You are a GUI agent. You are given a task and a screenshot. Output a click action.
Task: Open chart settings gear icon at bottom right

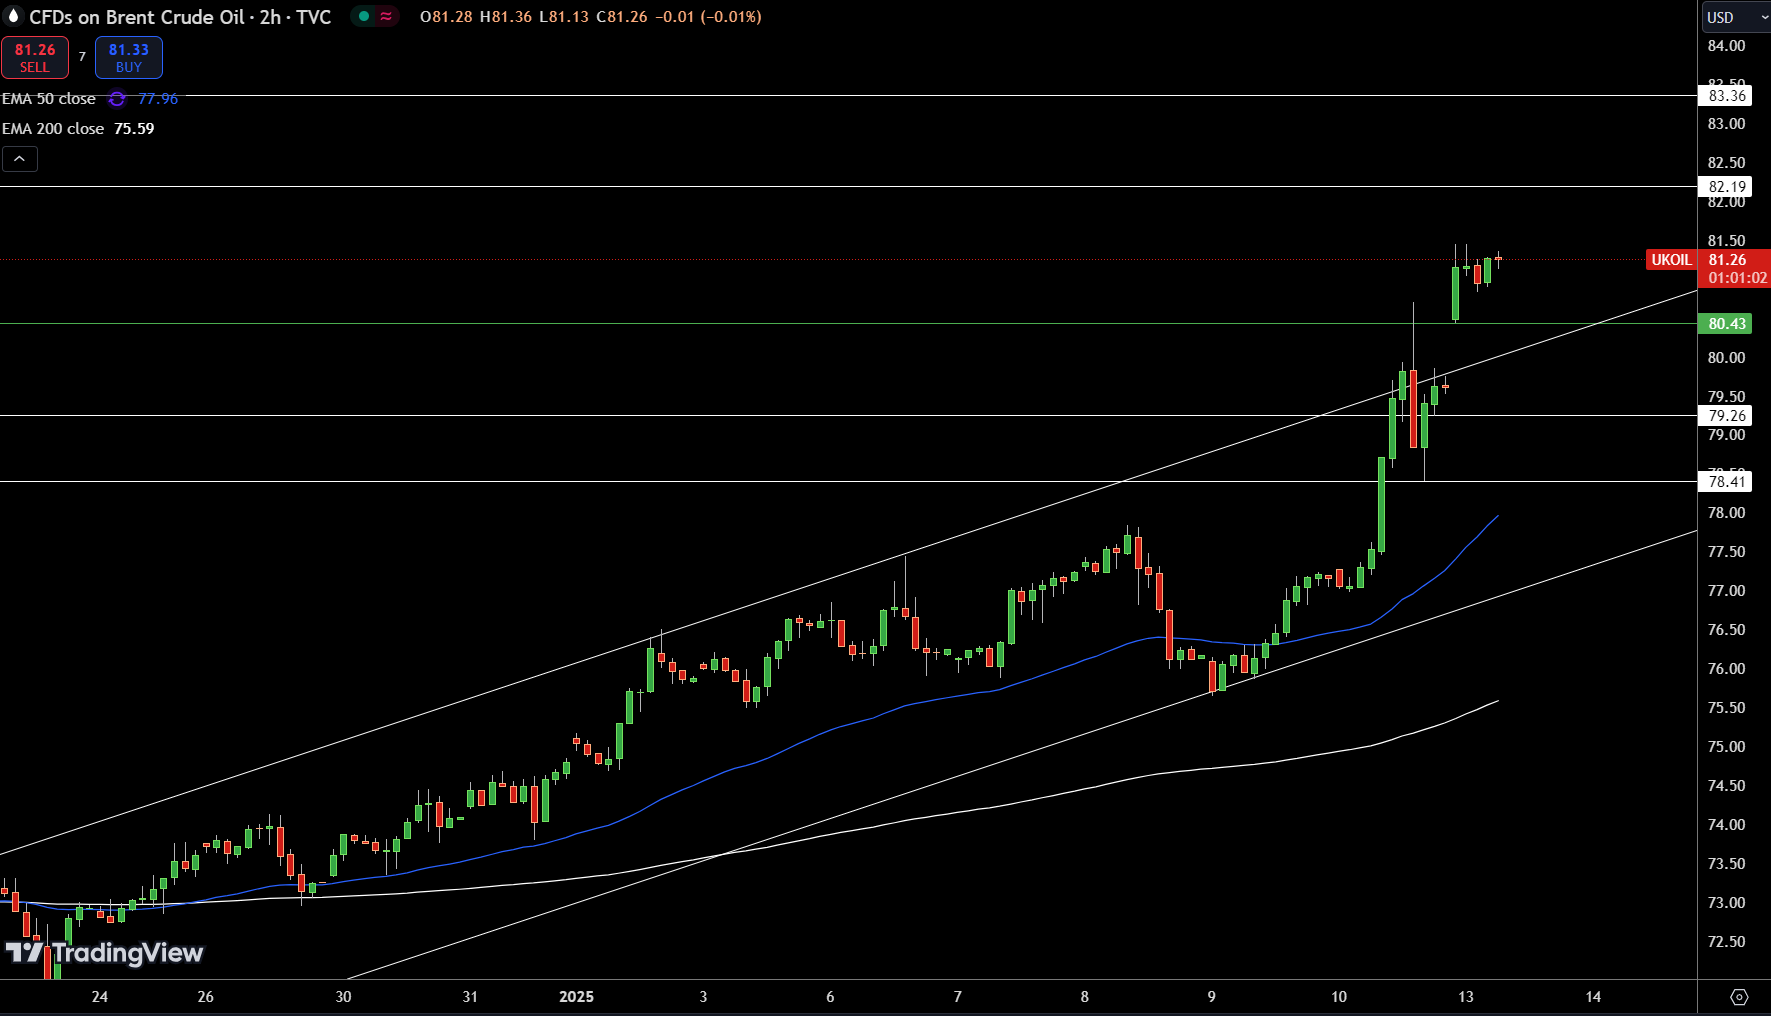click(x=1739, y=997)
